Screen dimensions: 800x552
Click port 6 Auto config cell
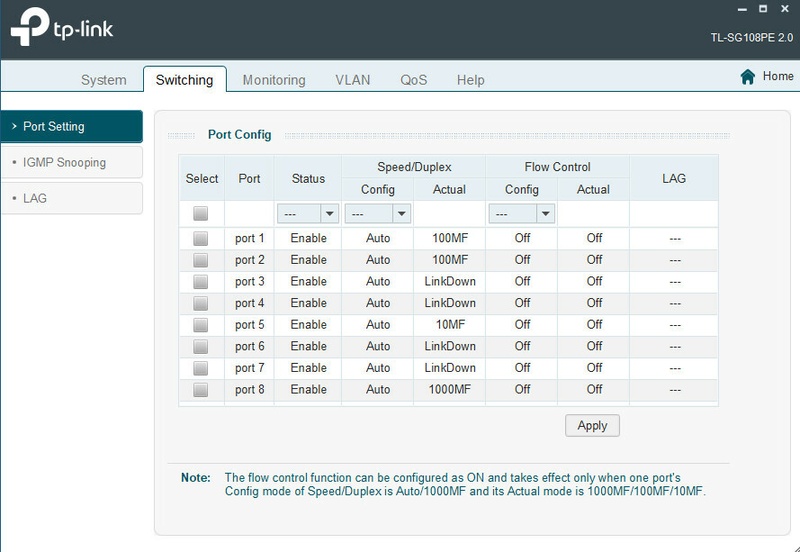(378, 346)
